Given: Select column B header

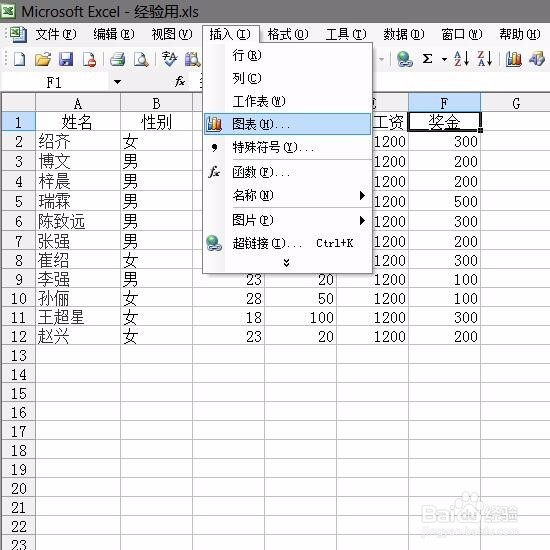Looking at the screenshot, I should (x=156, y=103).
